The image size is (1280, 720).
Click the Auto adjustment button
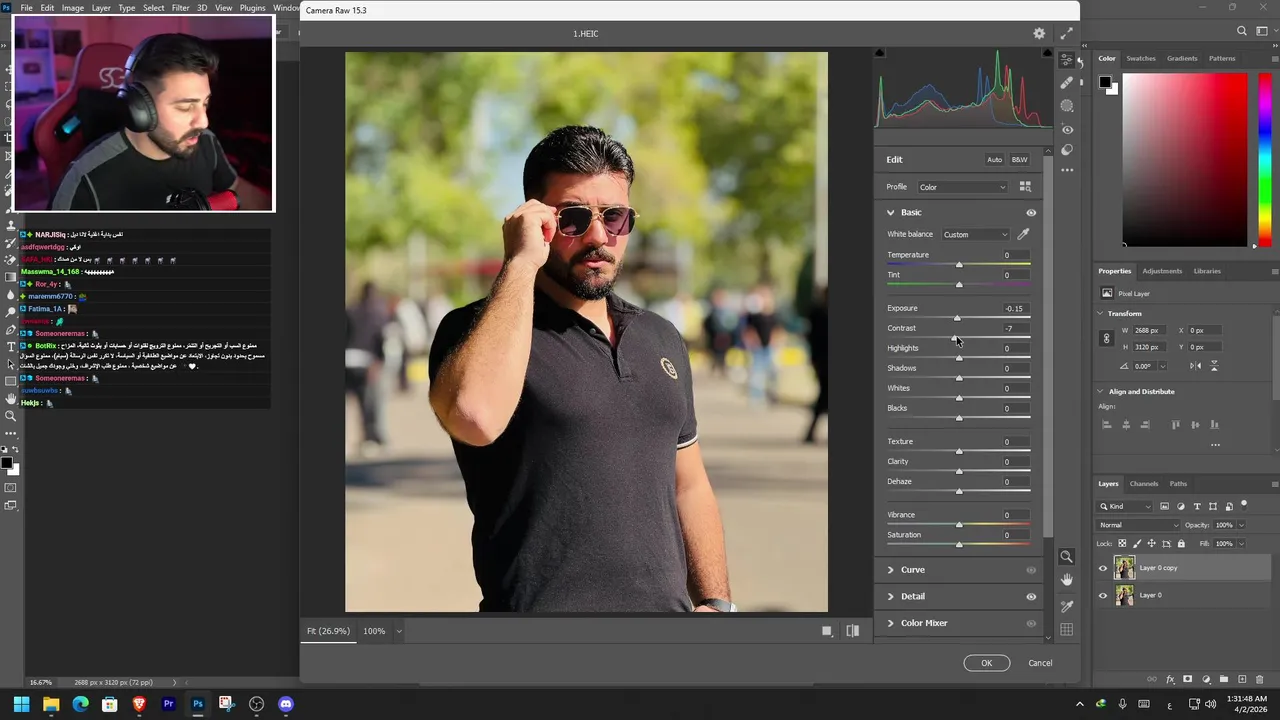click(994, 160)
